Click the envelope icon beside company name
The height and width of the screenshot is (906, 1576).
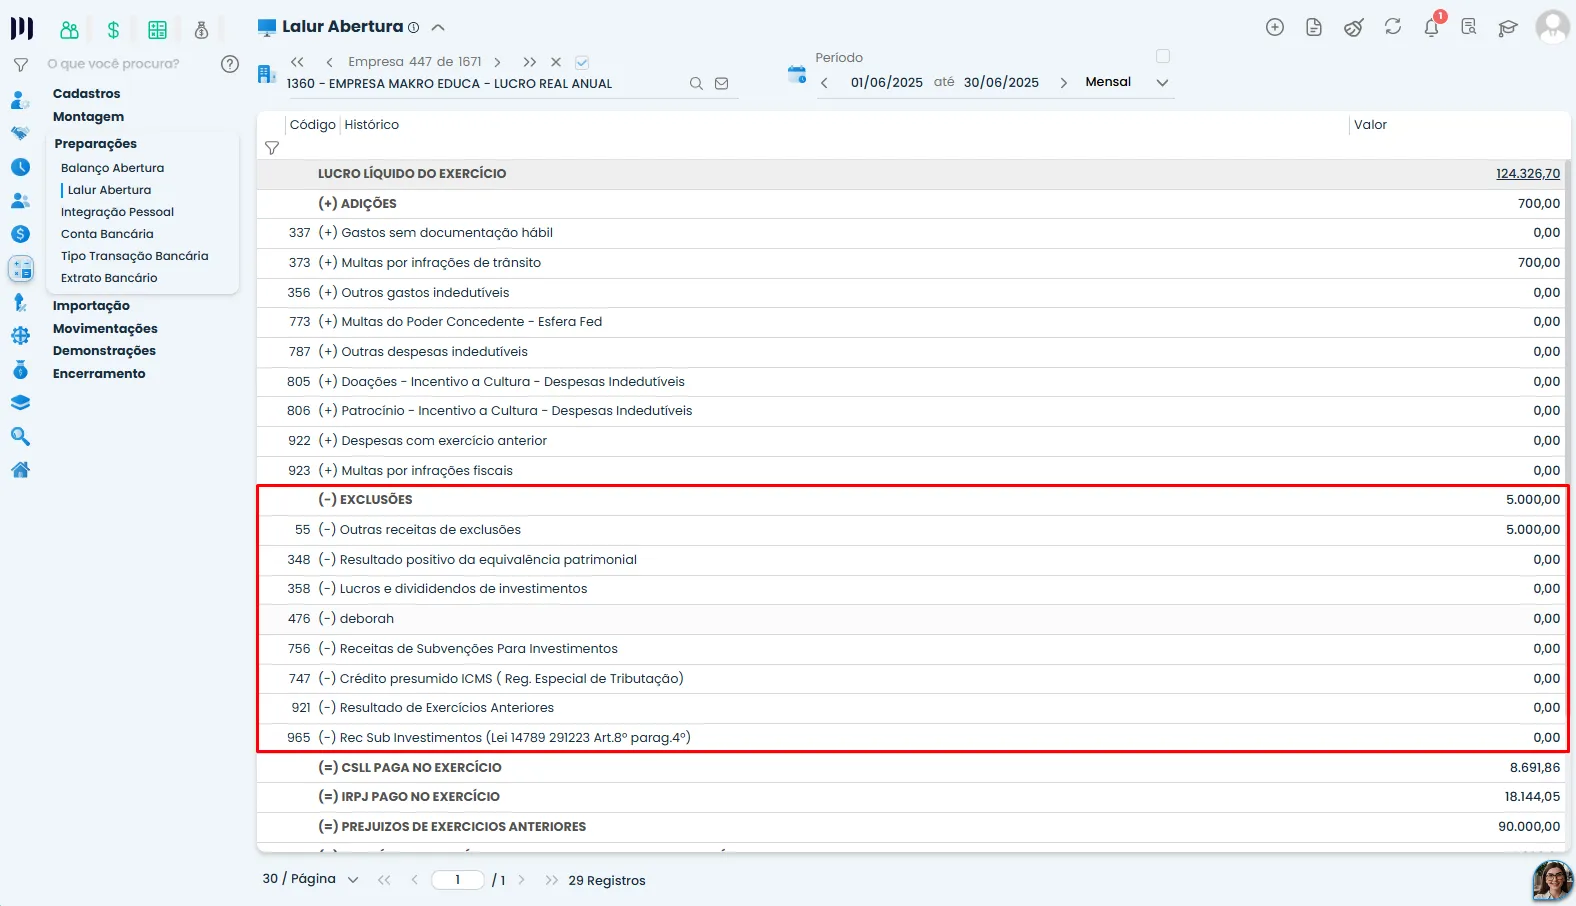pyautogui.click(x=721, y=84)
